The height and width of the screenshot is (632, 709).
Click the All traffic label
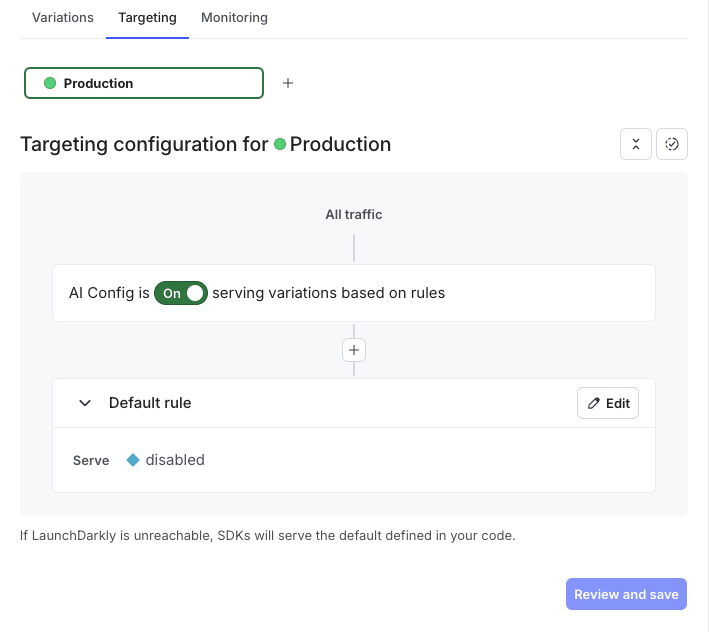[x=354, y=214]
